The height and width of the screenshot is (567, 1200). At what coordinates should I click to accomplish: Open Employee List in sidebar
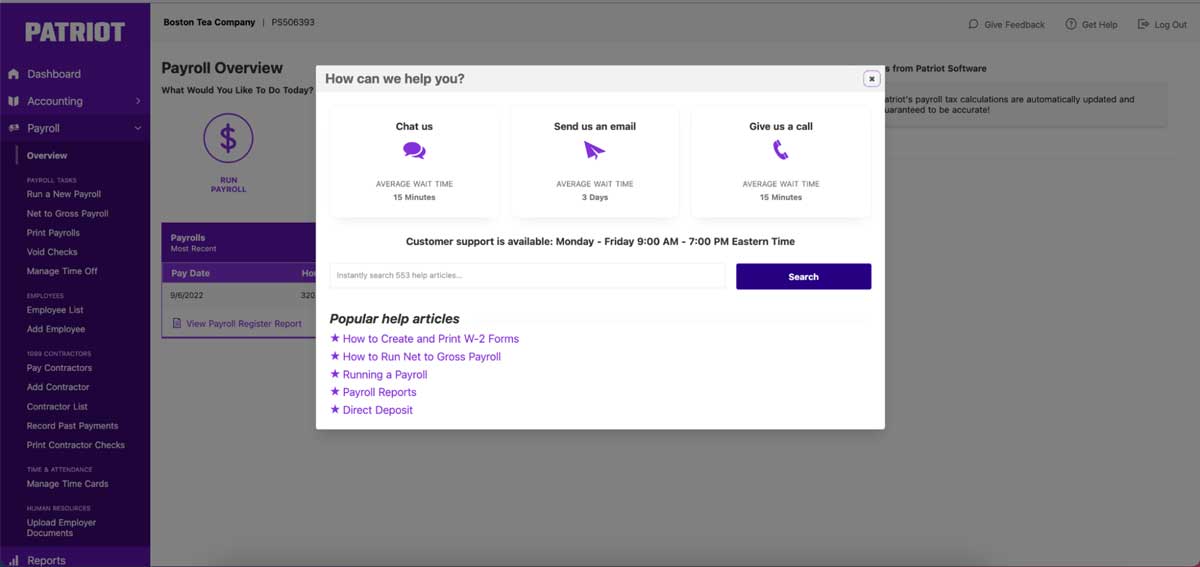click(55, 310)
